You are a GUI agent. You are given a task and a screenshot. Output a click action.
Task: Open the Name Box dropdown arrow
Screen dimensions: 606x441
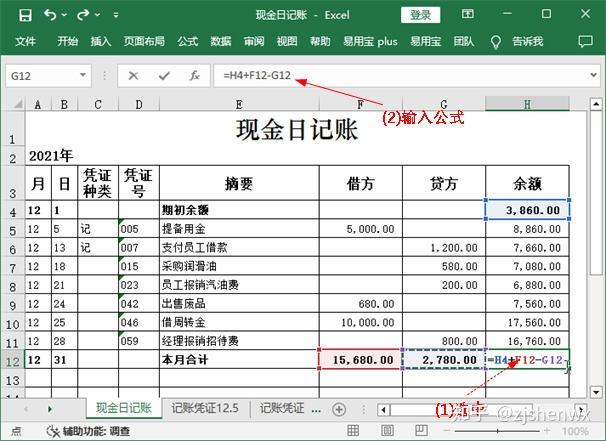pyautogui.click(x=84, y=75)
